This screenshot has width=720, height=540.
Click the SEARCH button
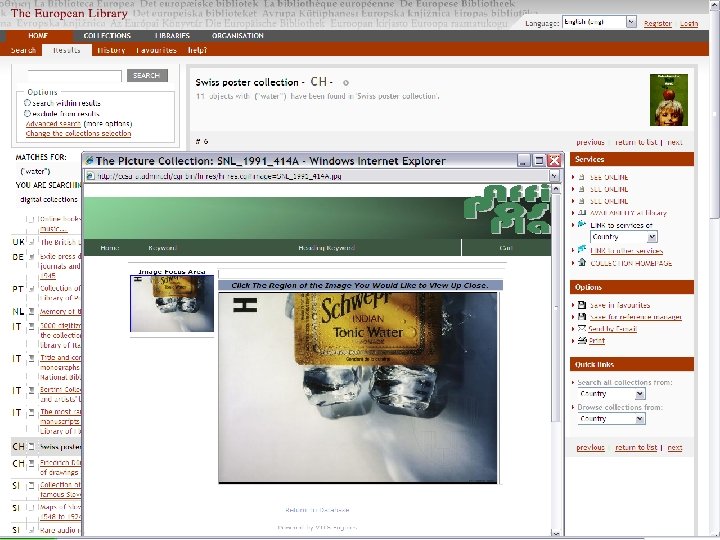147,75
